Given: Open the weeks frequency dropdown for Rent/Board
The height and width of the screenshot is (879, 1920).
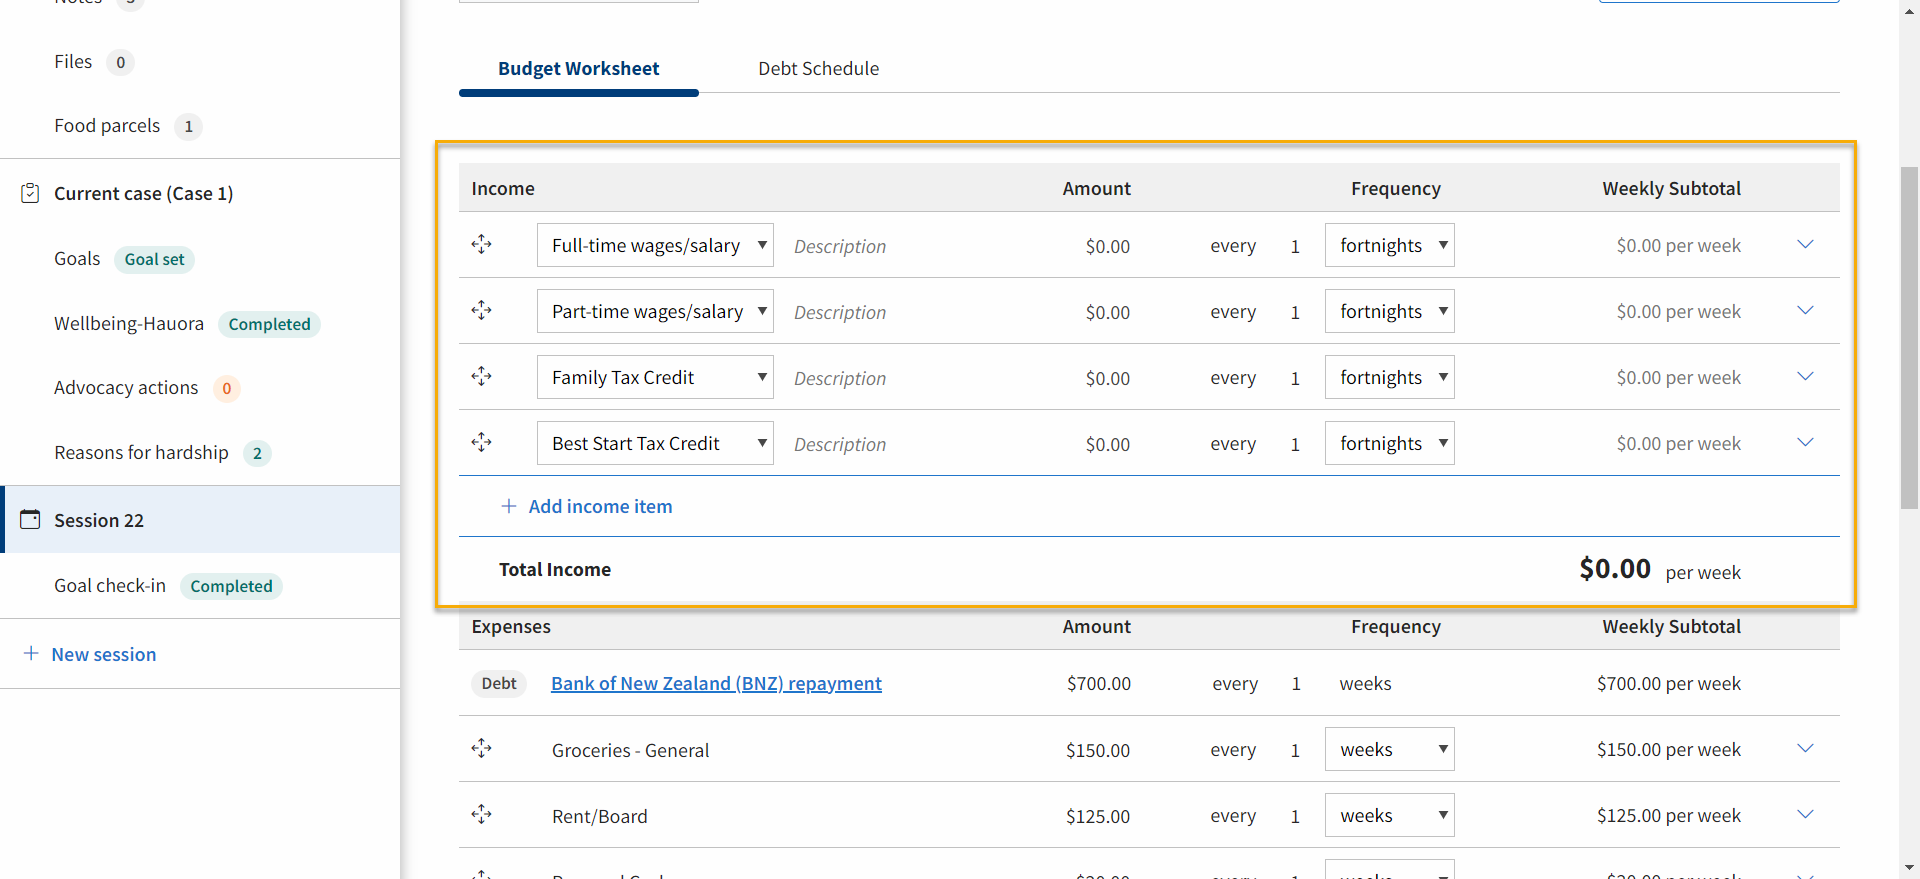Looking at the screenshot, I should 1390,815.
